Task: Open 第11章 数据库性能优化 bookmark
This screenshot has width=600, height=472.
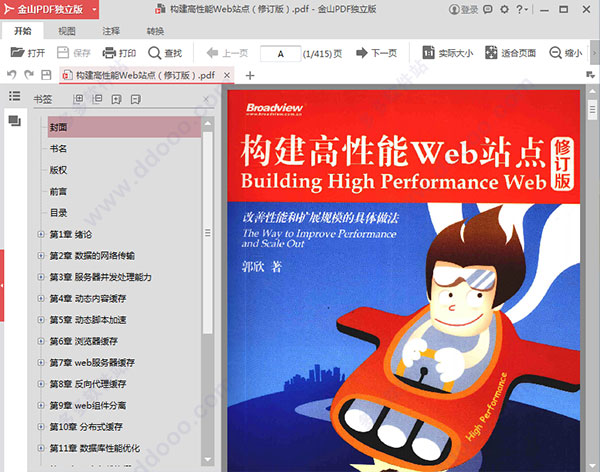Action: [x=95, y=448]
